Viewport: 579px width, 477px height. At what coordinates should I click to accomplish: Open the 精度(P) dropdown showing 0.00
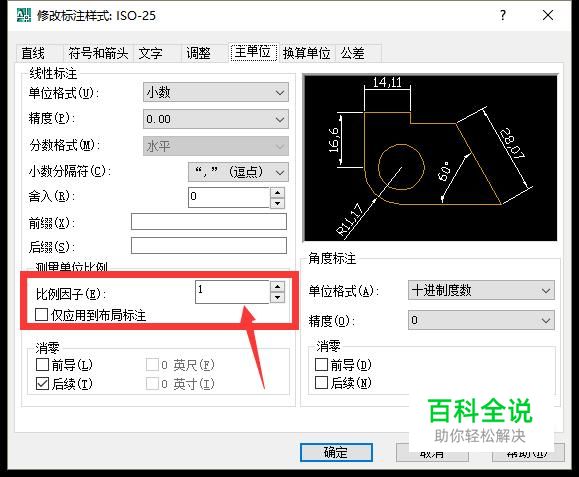pos(216,119)
